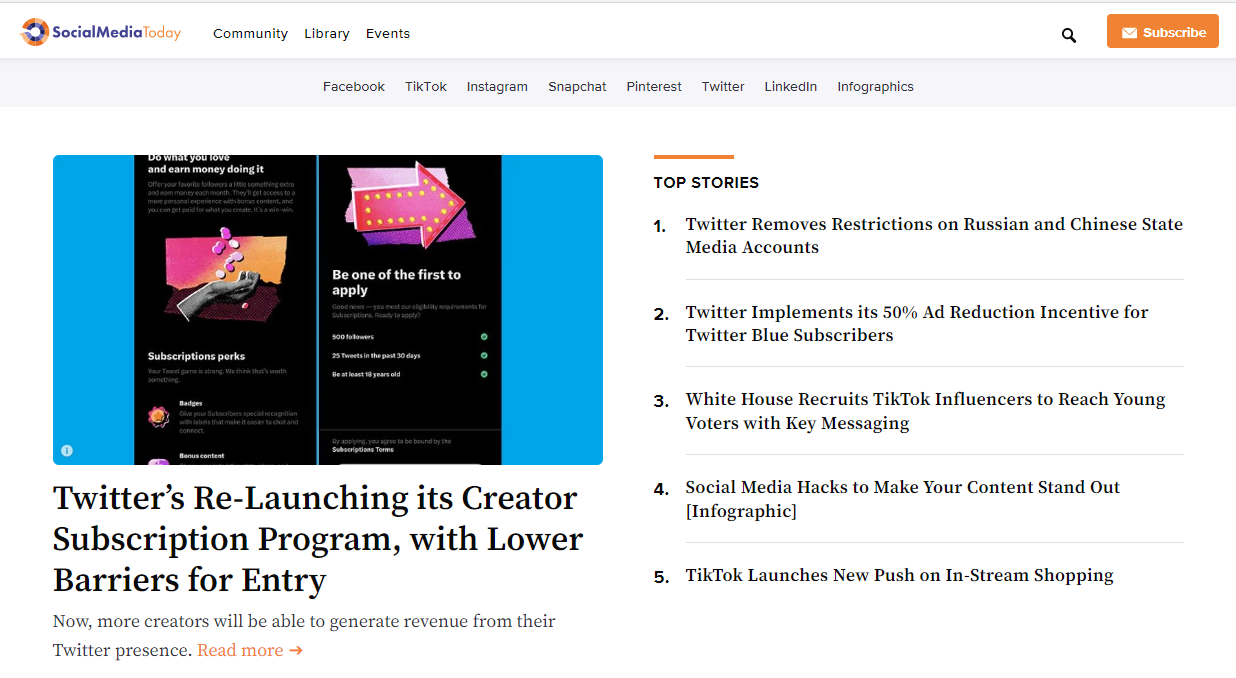Go to the TikTok topic
Viewport: 1236px width, 678px height.
(x=426, y=86)
